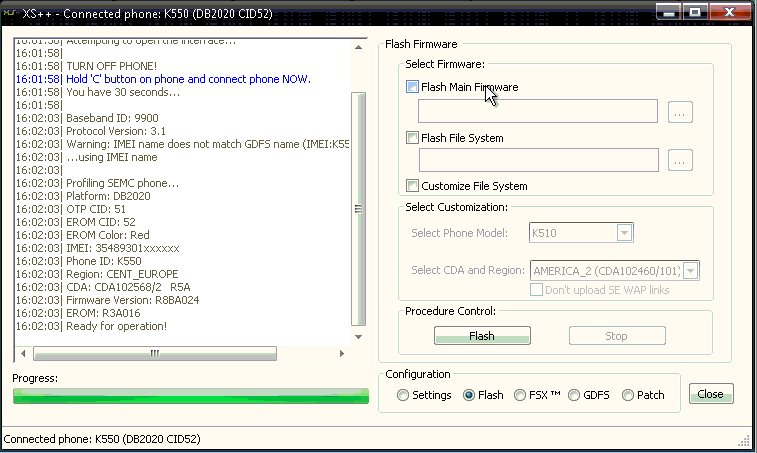Close the XS++ application via Close button
Viewport: 757px width, 453px height.
pyautogui.click(x=711, y=394)
